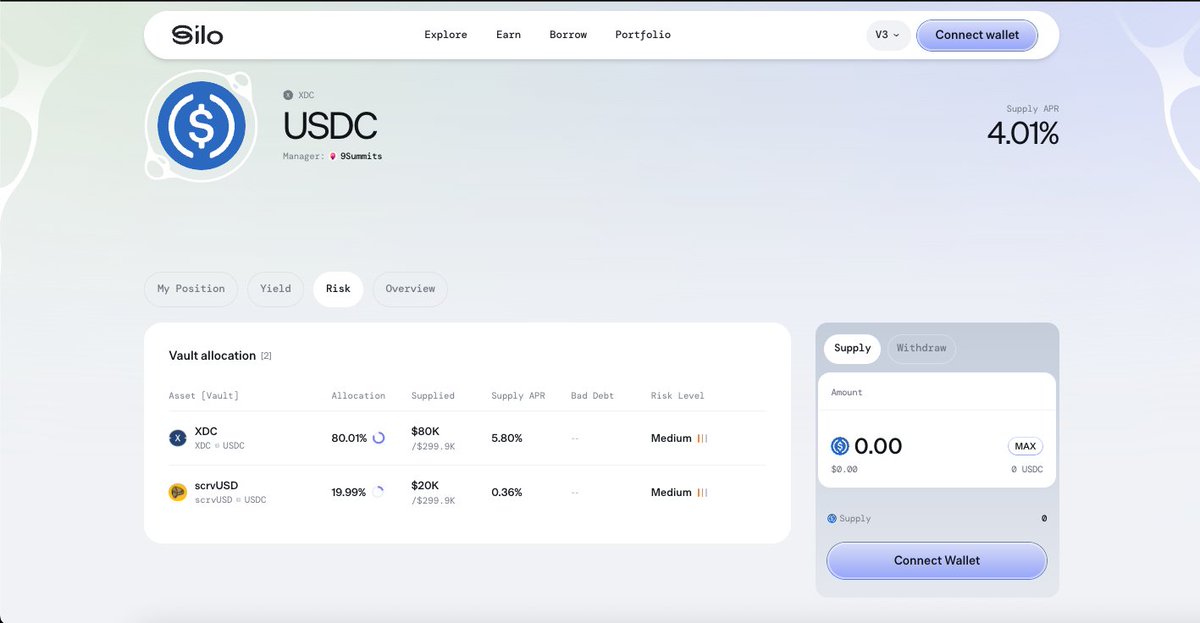Click the 80.01% allocation value
The width and height of the screenshot is (1200, 623).
(x=349, y=438)
